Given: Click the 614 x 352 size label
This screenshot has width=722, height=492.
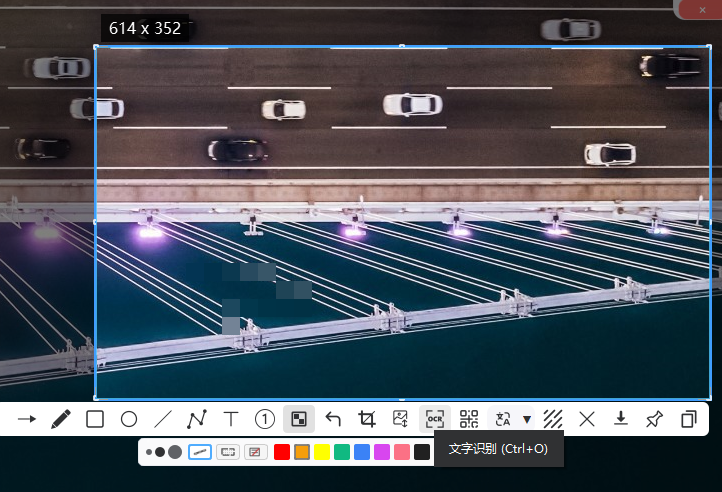Looking at the screenshot, I should (145, 28).
